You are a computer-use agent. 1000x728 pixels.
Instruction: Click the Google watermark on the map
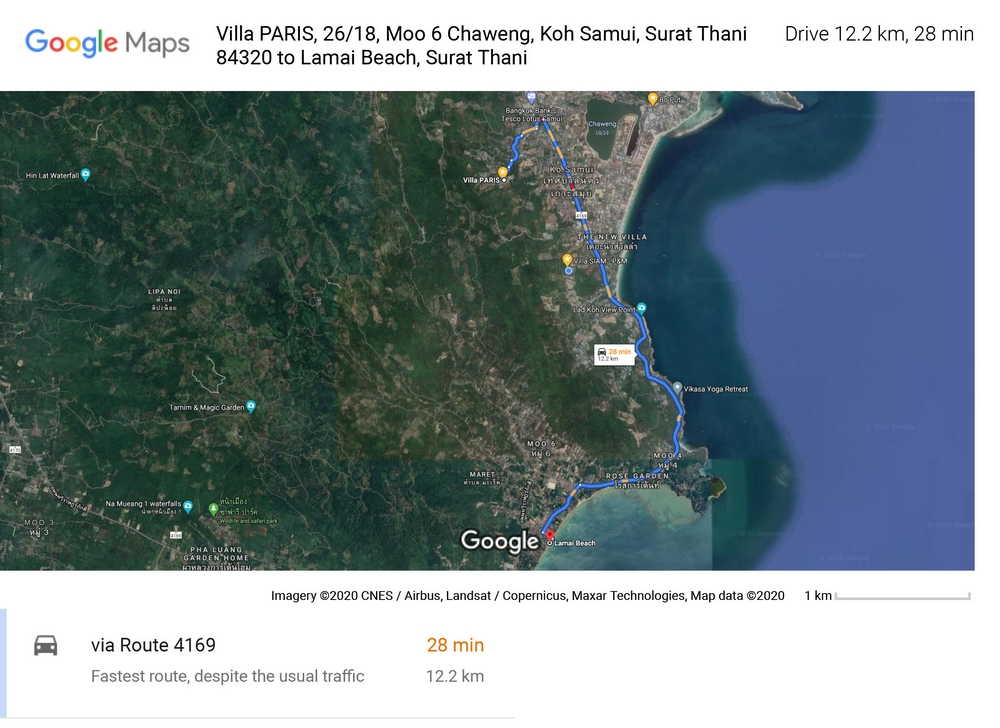[498, 541]
